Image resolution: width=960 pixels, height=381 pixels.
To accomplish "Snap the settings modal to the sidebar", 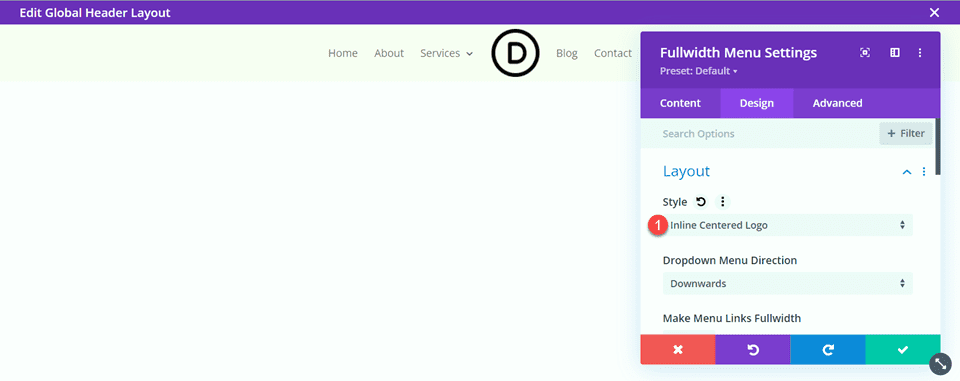I will (x=894, y=53).
